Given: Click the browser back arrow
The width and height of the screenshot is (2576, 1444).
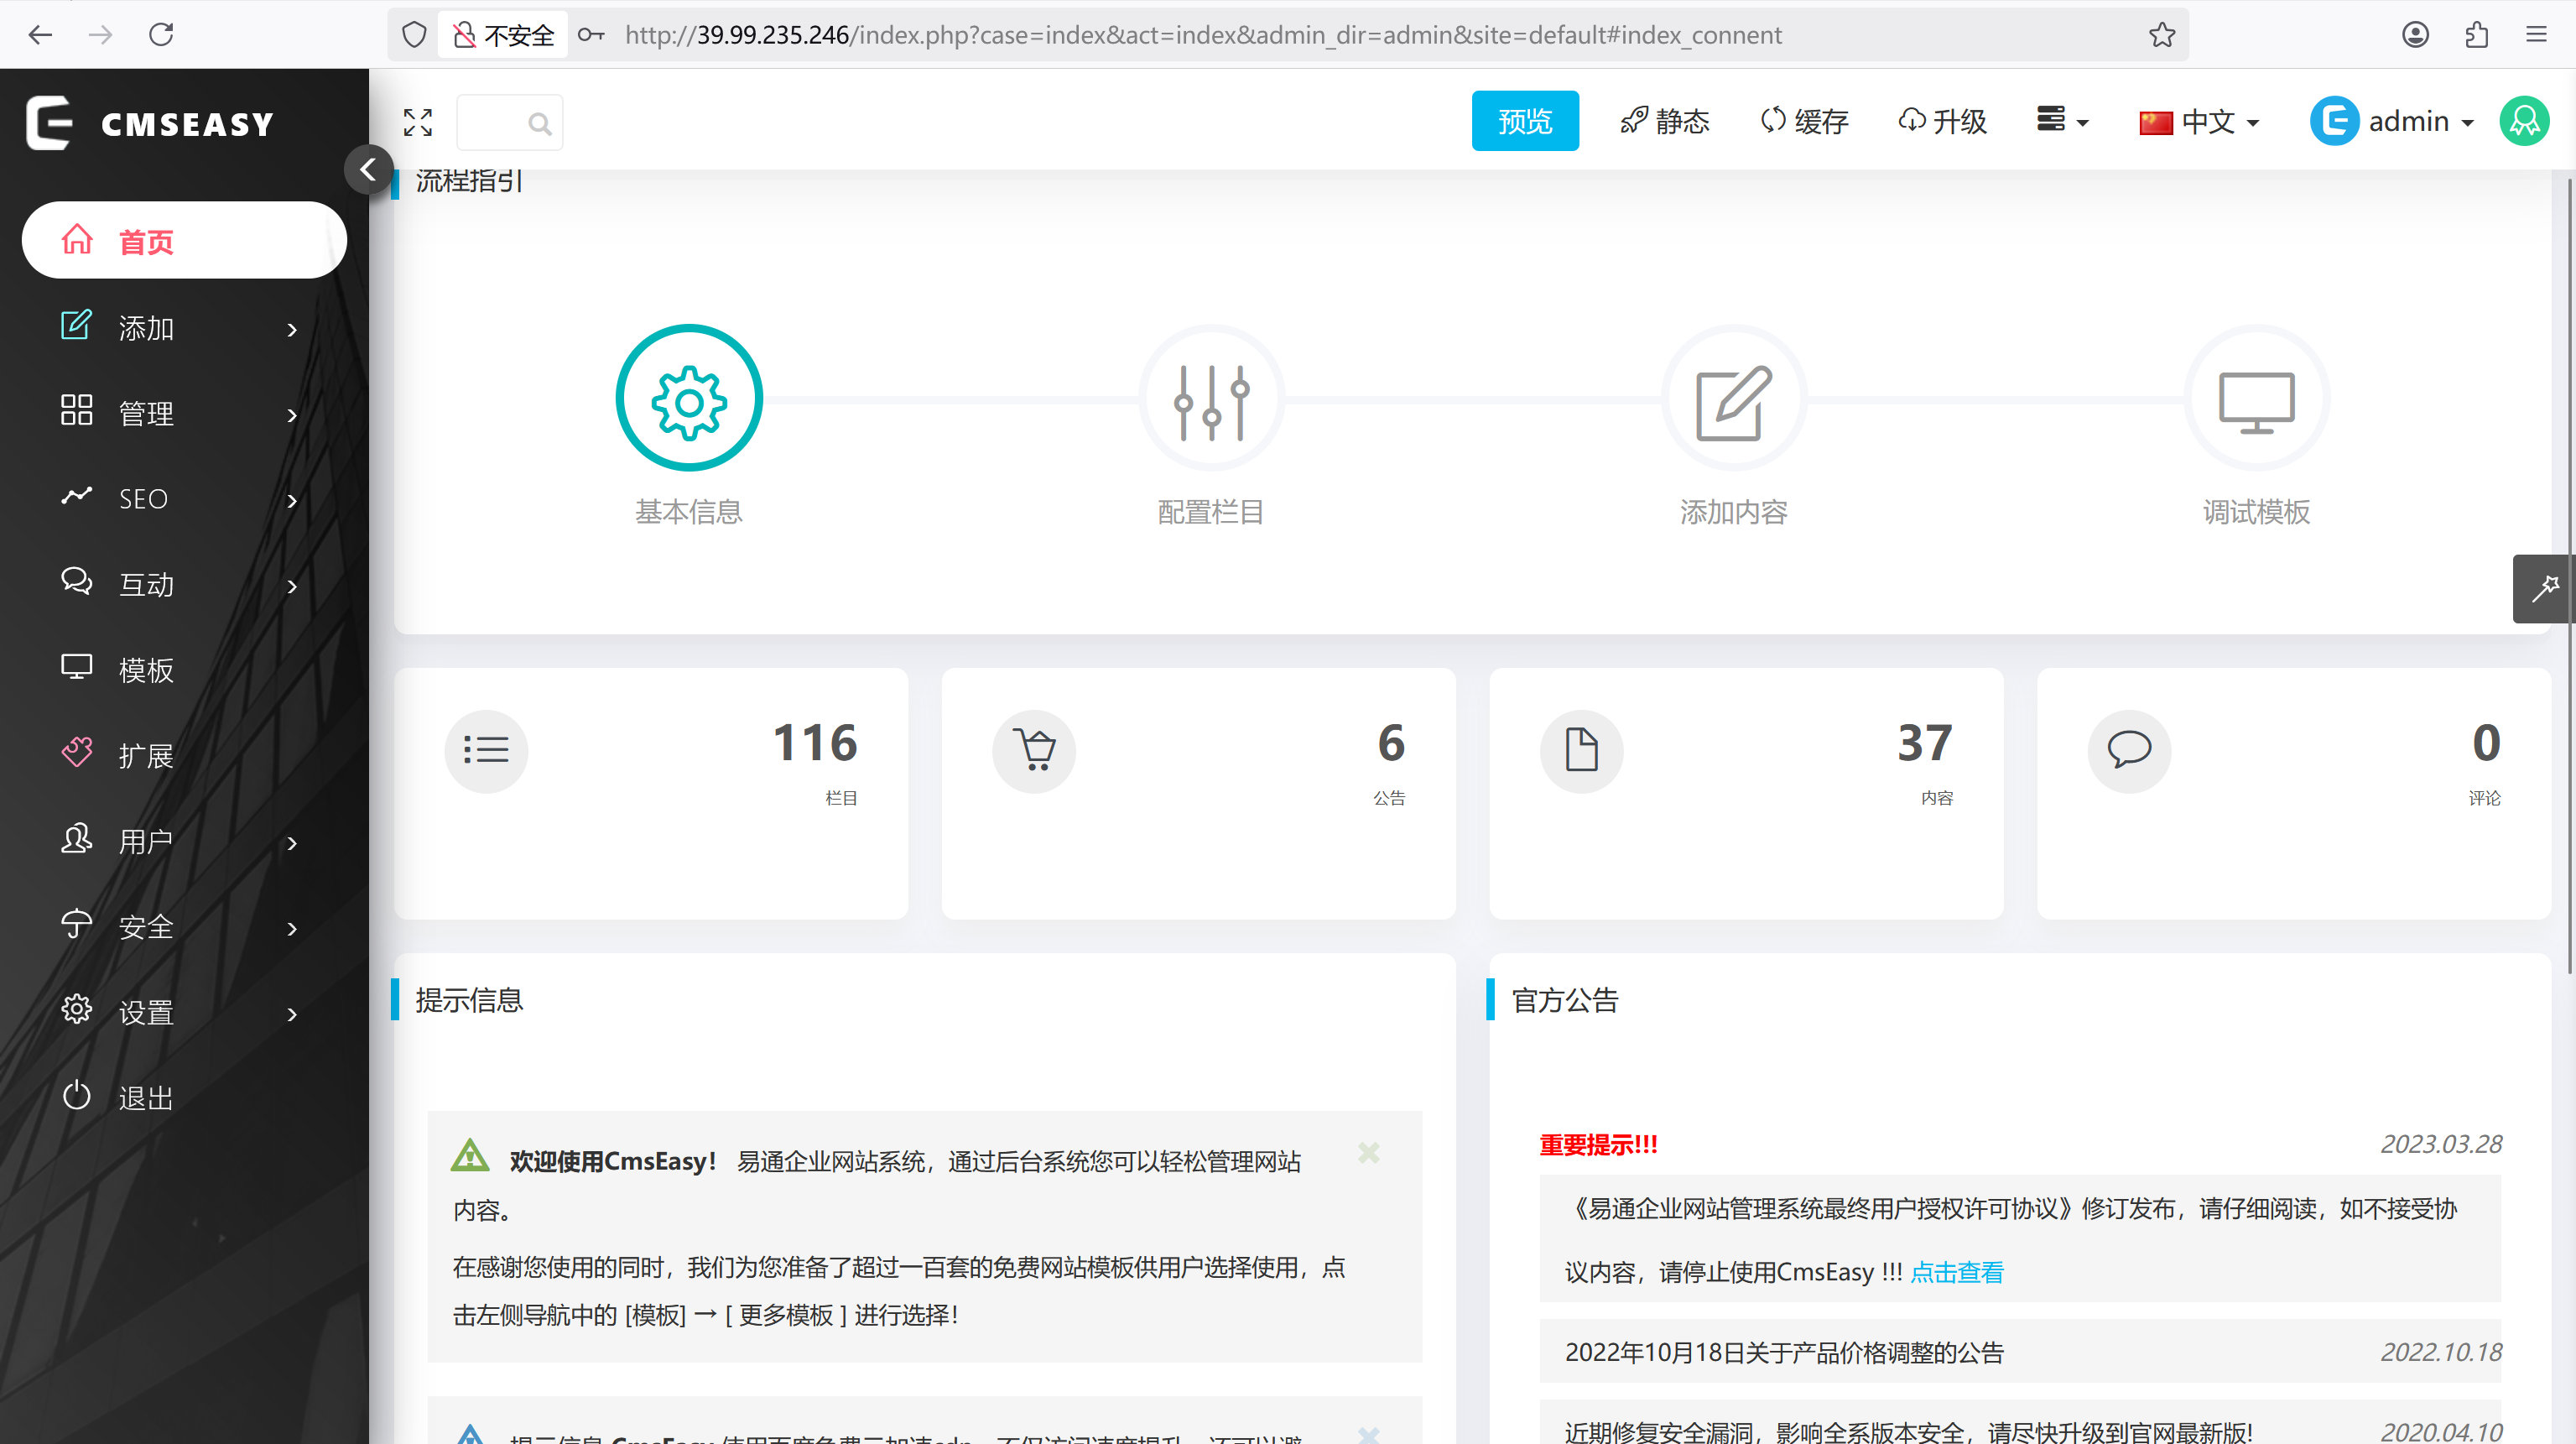Looking at the screenshot, I should tap(40, 35).
